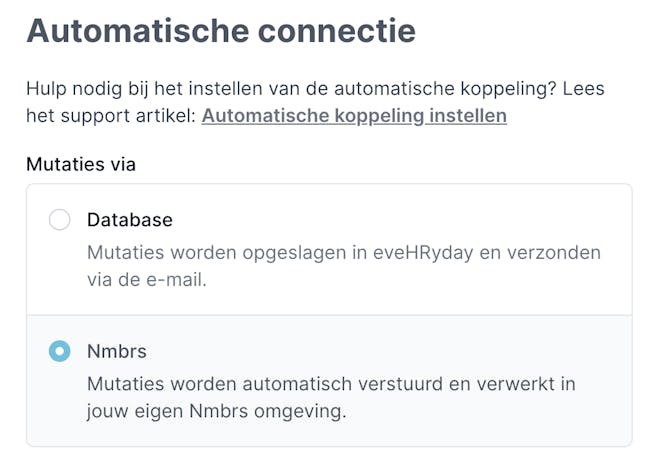Viewport: 660px width, 469px height.
Task: Click the Mutaties via field label
Action: (81, 165)
